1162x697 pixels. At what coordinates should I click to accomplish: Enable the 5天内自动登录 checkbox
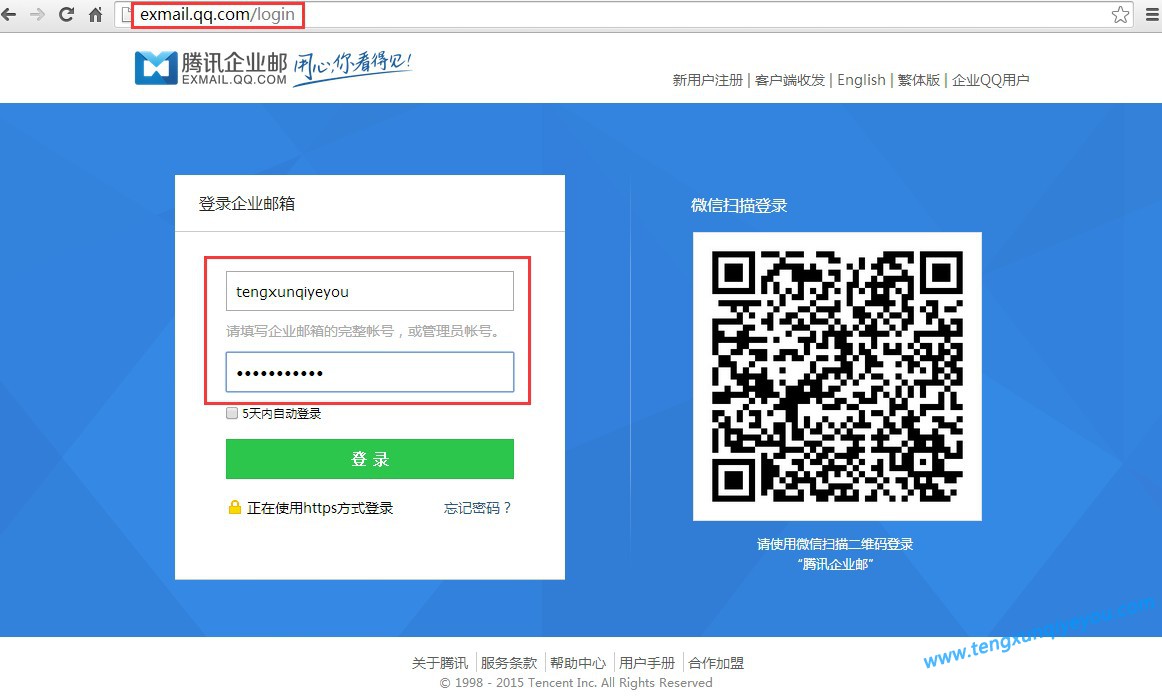(x=232, y=413)
